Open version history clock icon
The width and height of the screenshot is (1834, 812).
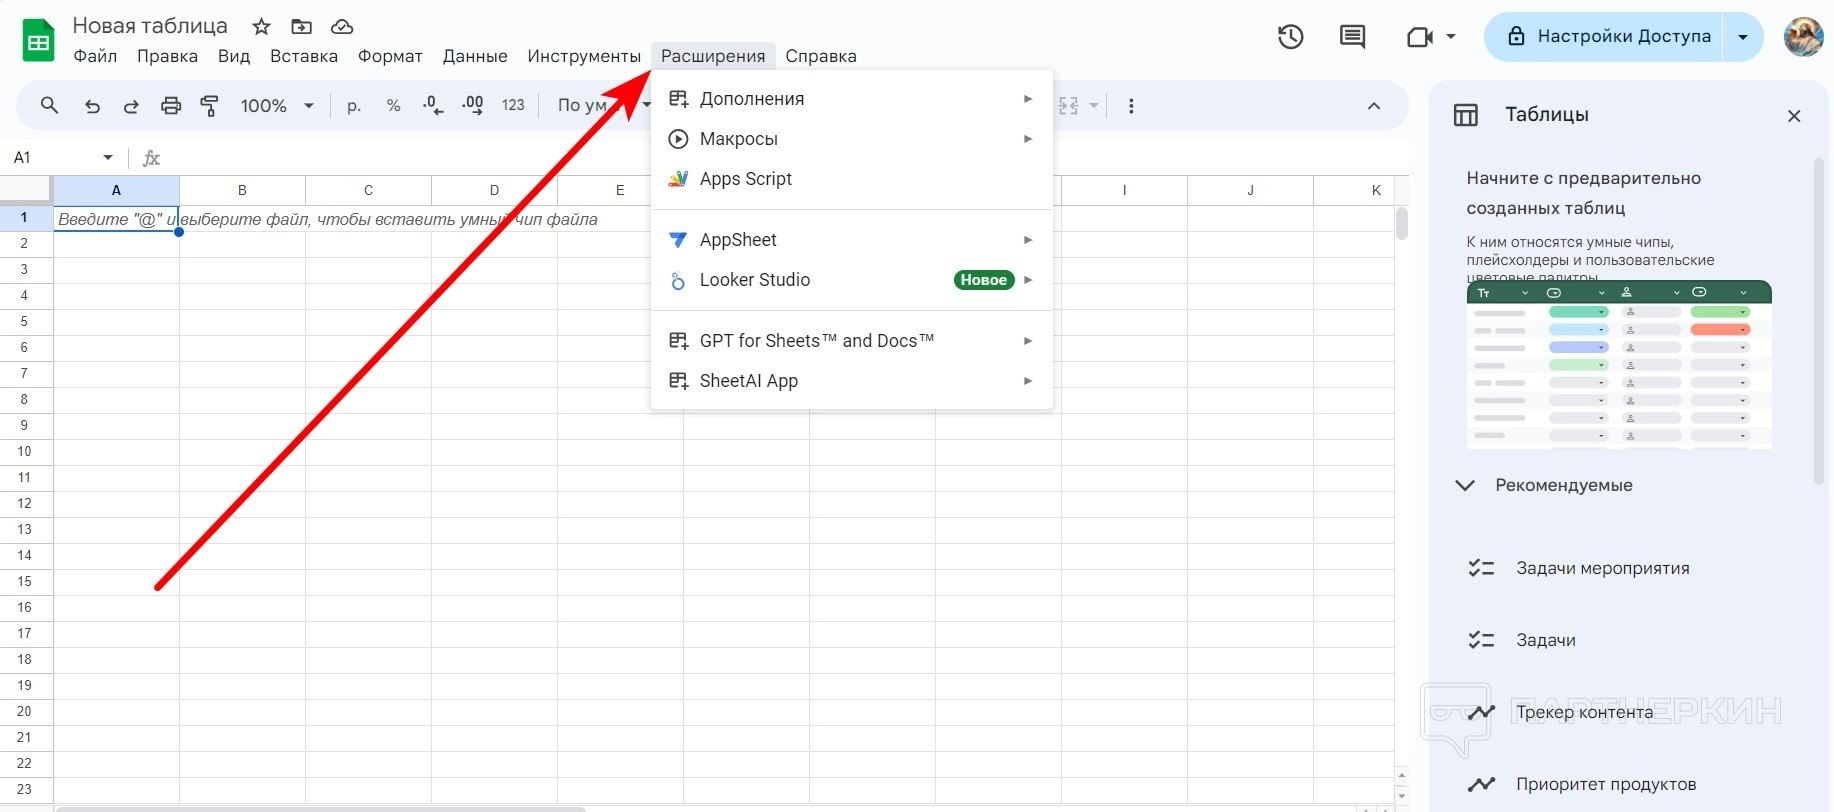1290,37
